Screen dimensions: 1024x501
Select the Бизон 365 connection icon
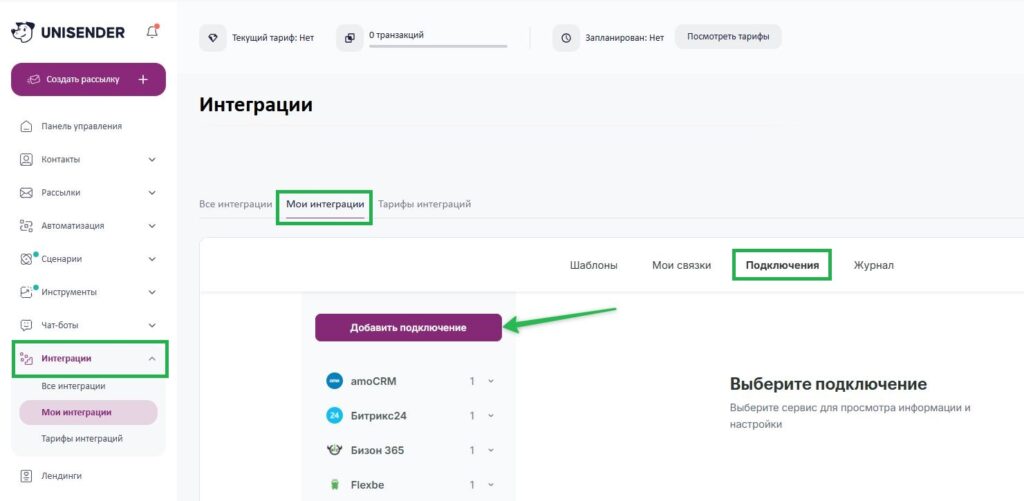[x=334, y=450]
